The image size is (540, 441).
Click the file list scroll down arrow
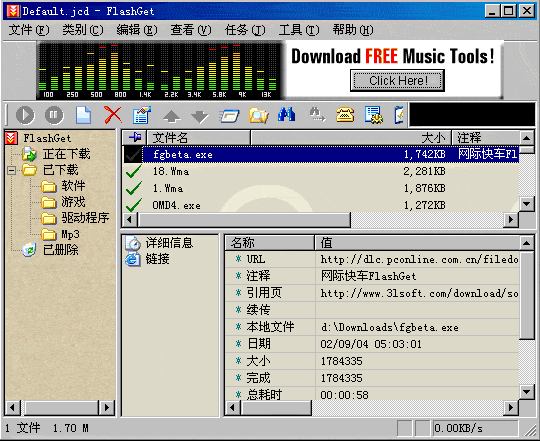coord(526,203)
